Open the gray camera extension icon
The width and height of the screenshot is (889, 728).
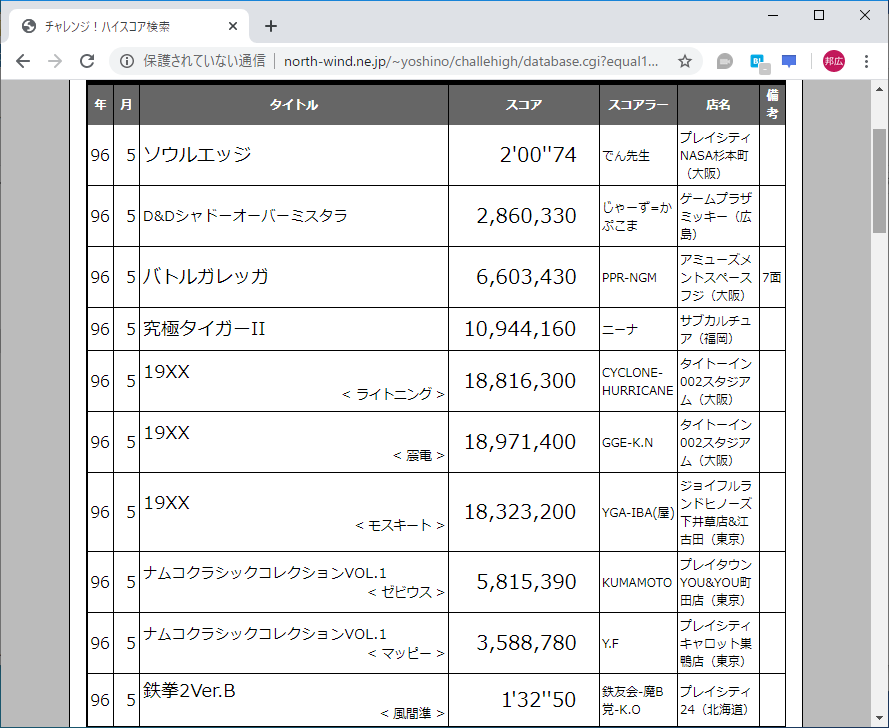[x=725, y=61]
